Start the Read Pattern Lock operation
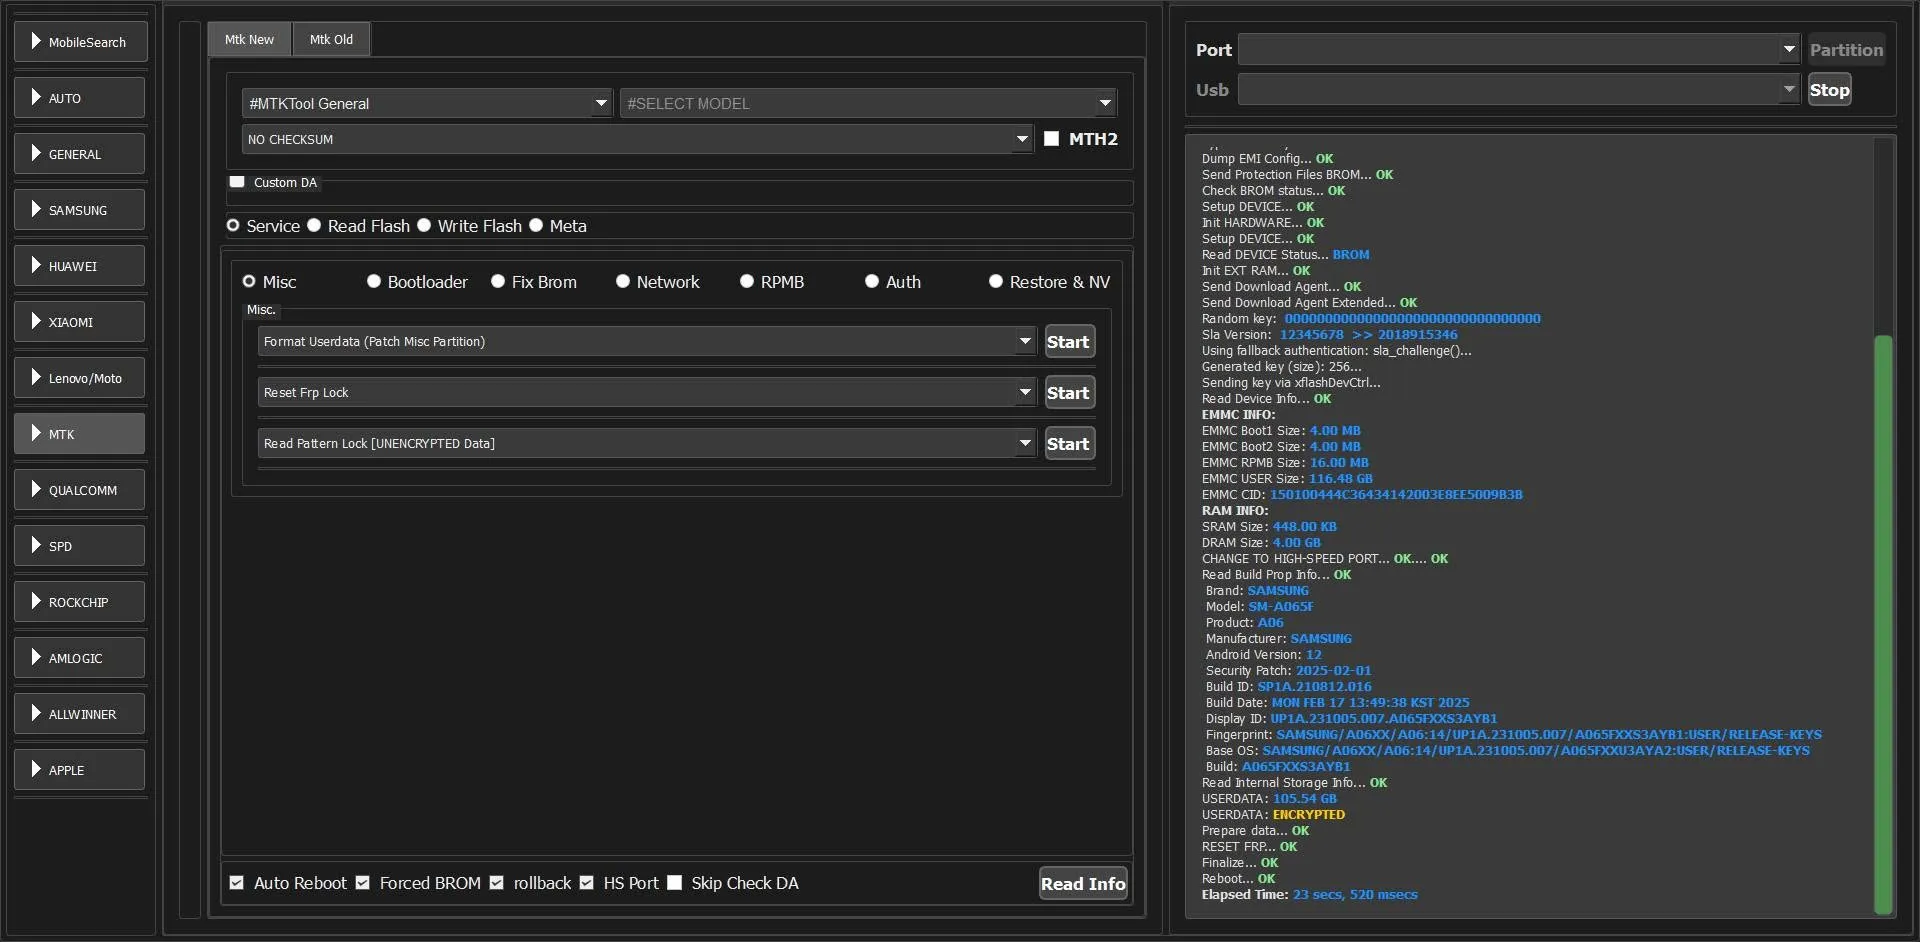1920x942 pixels. tap(1069, 444)
